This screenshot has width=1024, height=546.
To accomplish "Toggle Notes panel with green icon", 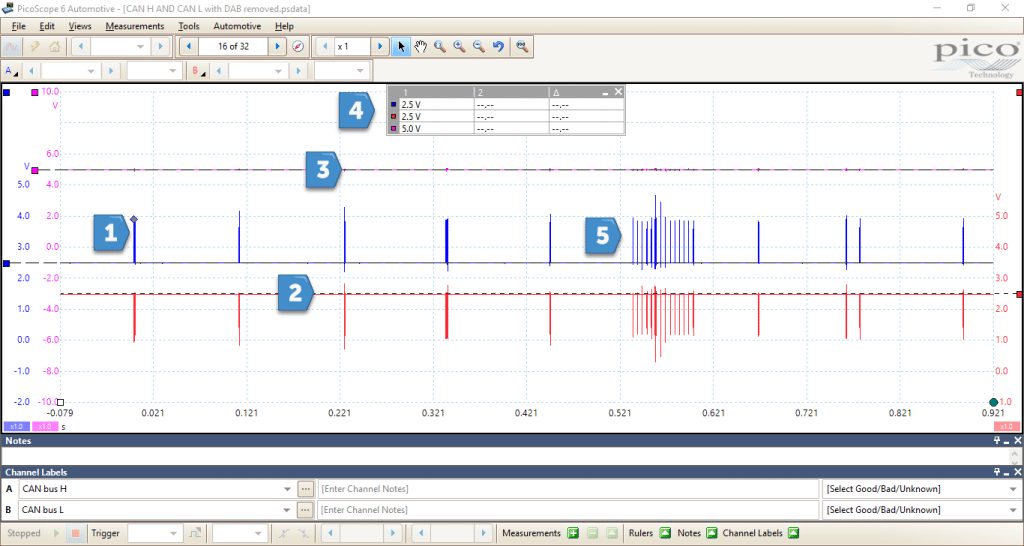I will (711, 533).
